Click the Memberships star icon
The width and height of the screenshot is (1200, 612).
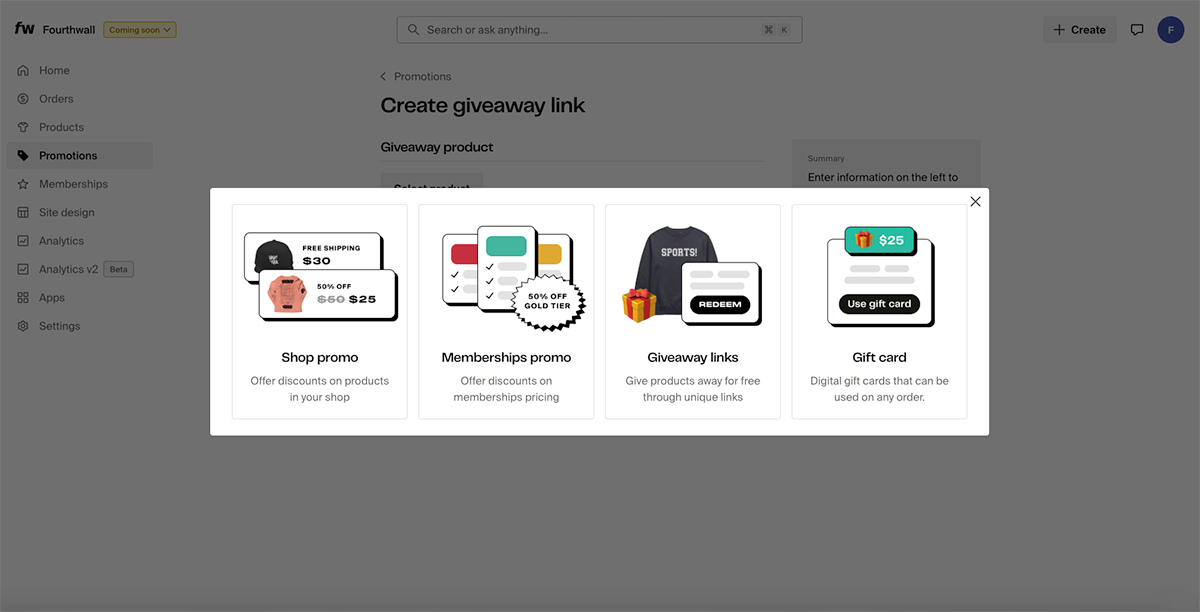click(23, 184)
